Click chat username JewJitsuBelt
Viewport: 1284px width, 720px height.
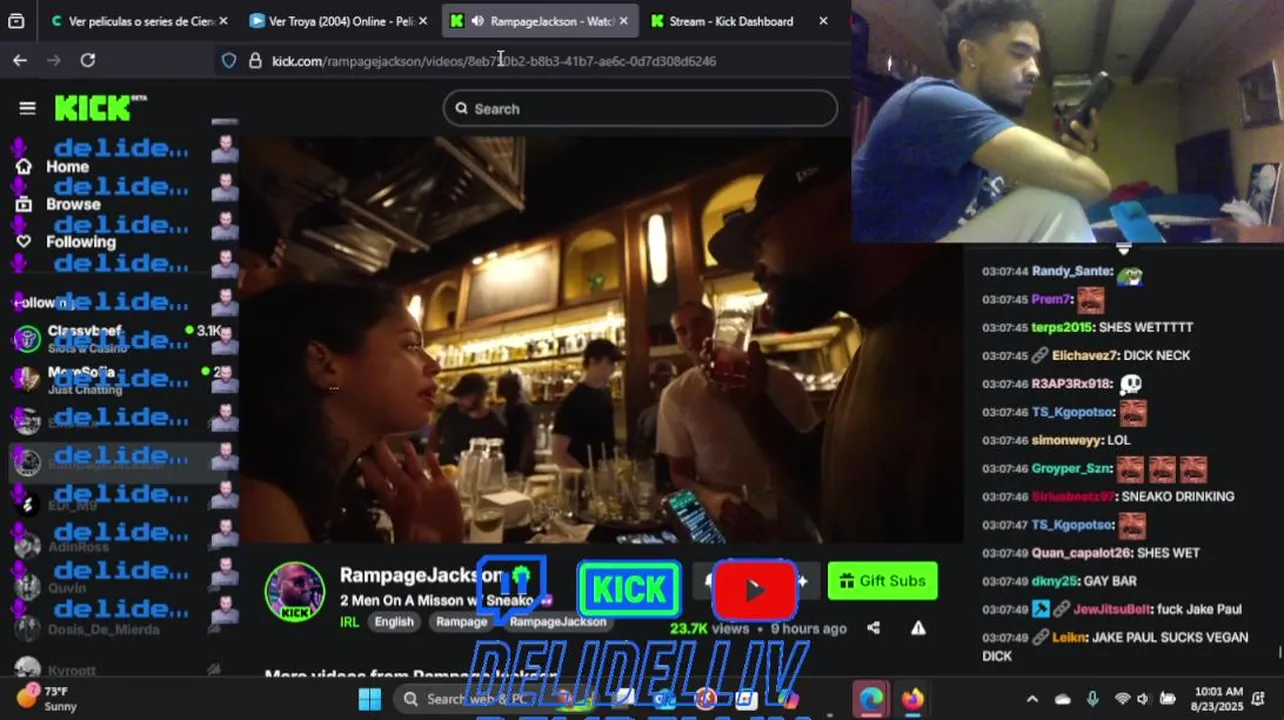[x=1113, y=609]
